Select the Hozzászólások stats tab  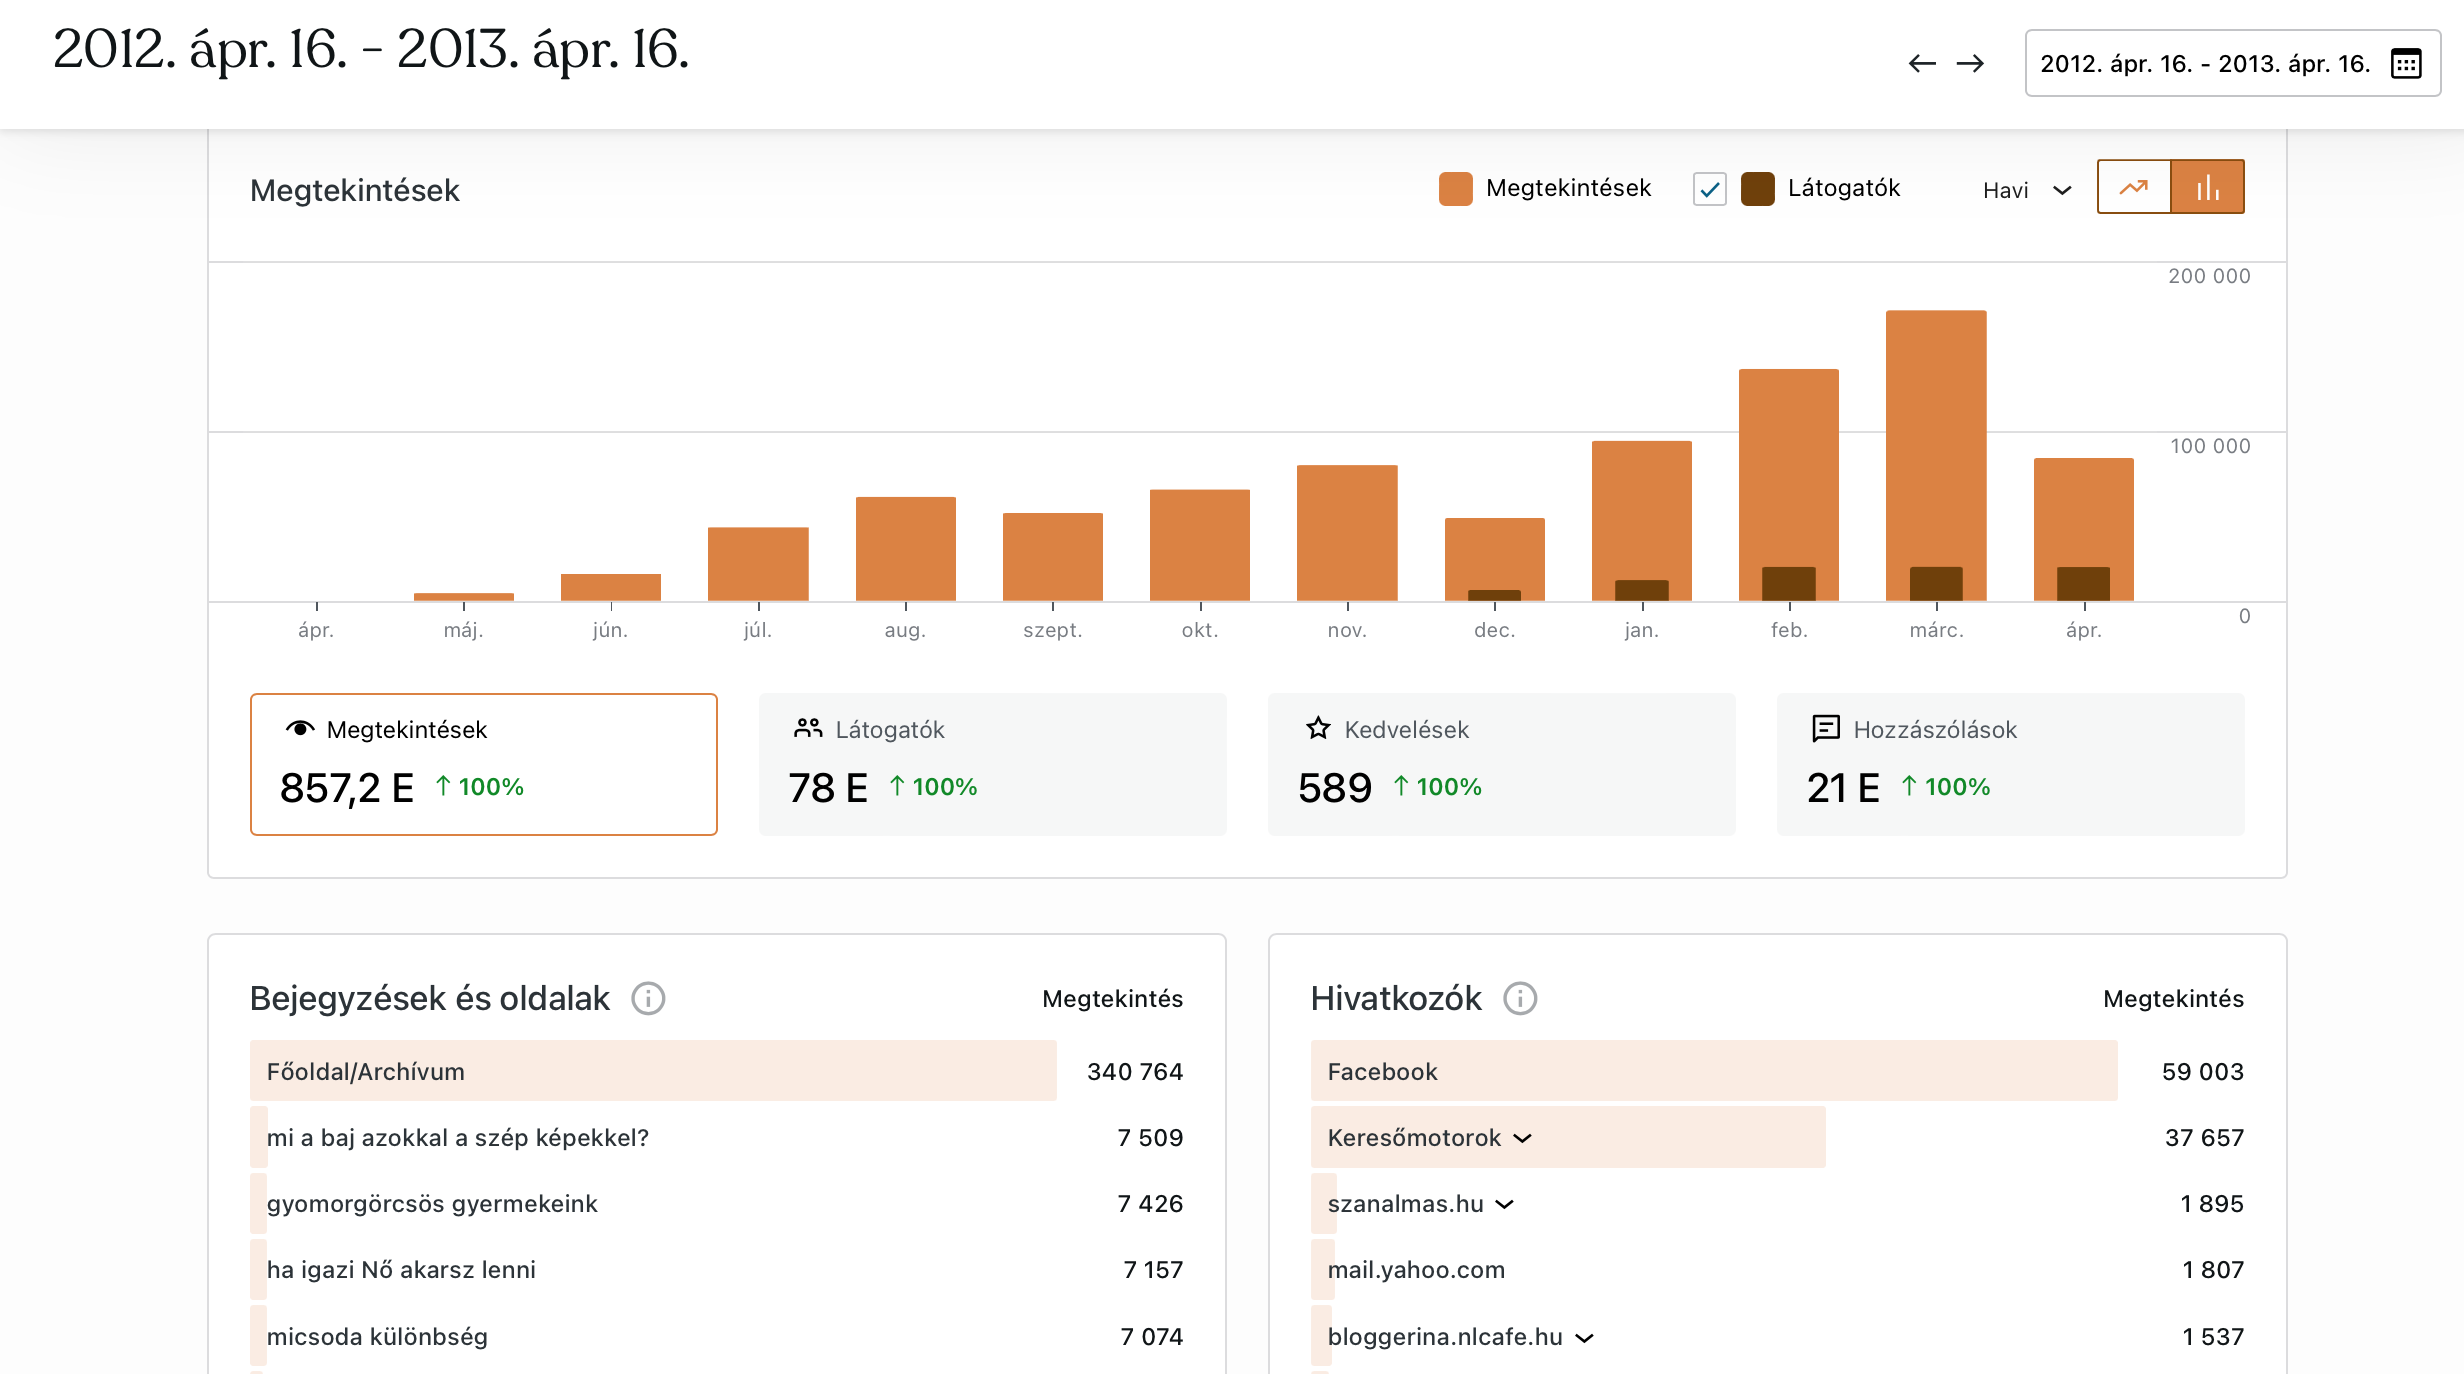[x=2010, y=764]
